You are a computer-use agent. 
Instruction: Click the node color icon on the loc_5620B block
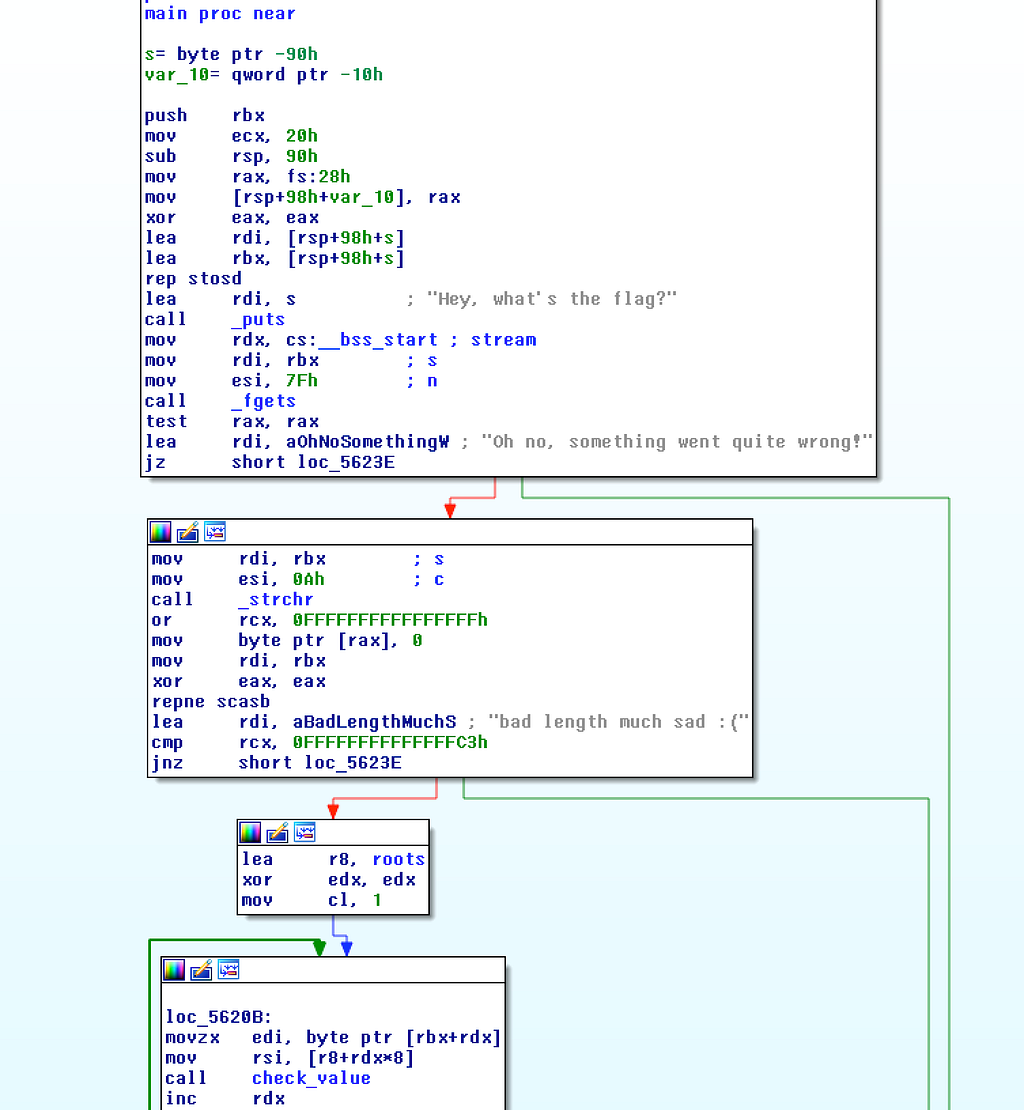coord(174,970)
